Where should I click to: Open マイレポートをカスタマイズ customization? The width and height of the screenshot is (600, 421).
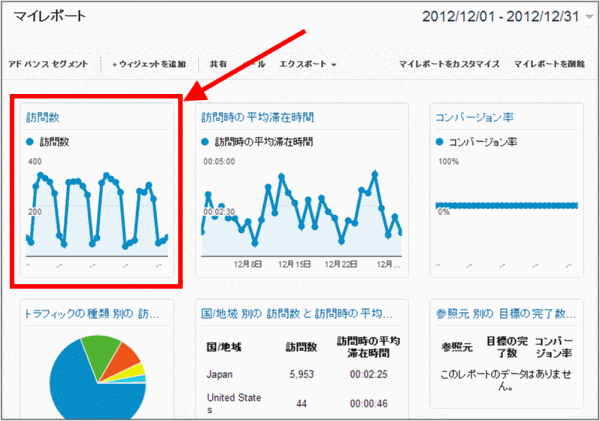[x=449, y=64]
